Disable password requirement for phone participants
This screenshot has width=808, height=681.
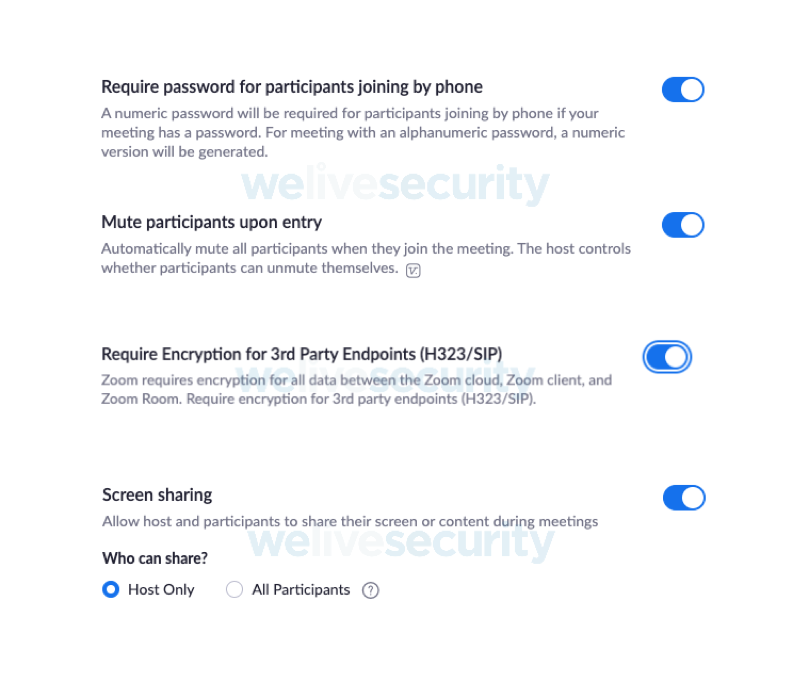pos(683,90)
